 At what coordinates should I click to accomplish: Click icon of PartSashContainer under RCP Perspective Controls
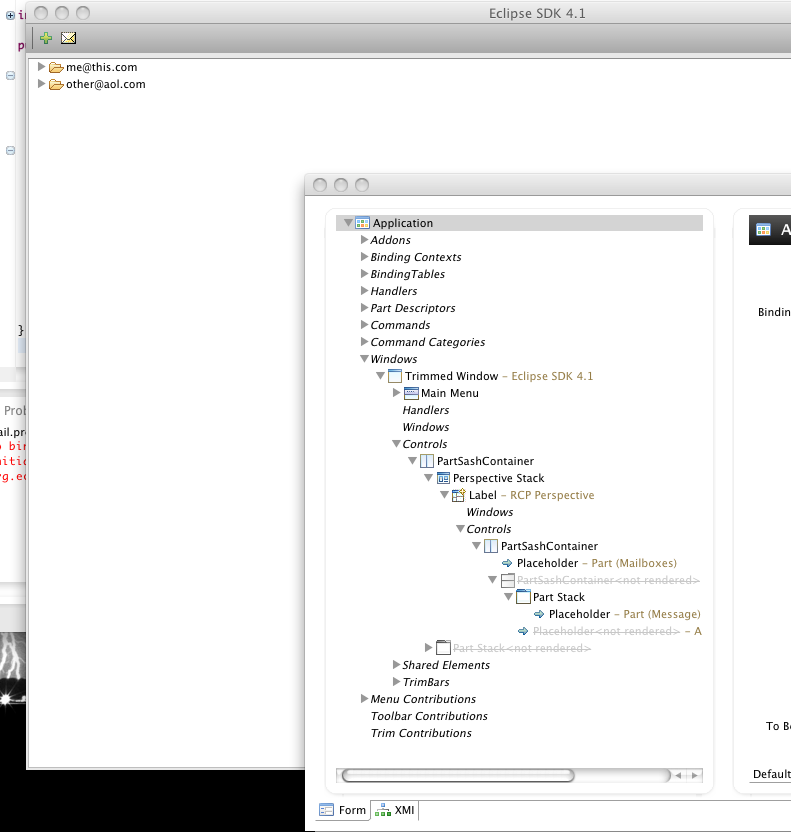(x=491, y=546)
